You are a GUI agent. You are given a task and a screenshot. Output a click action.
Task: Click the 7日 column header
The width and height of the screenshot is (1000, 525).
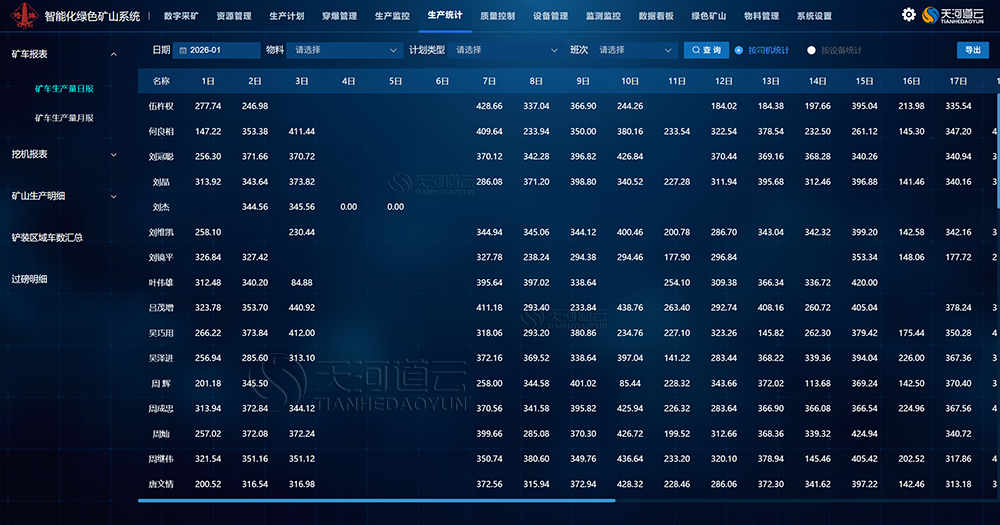[x=489, y=81]
